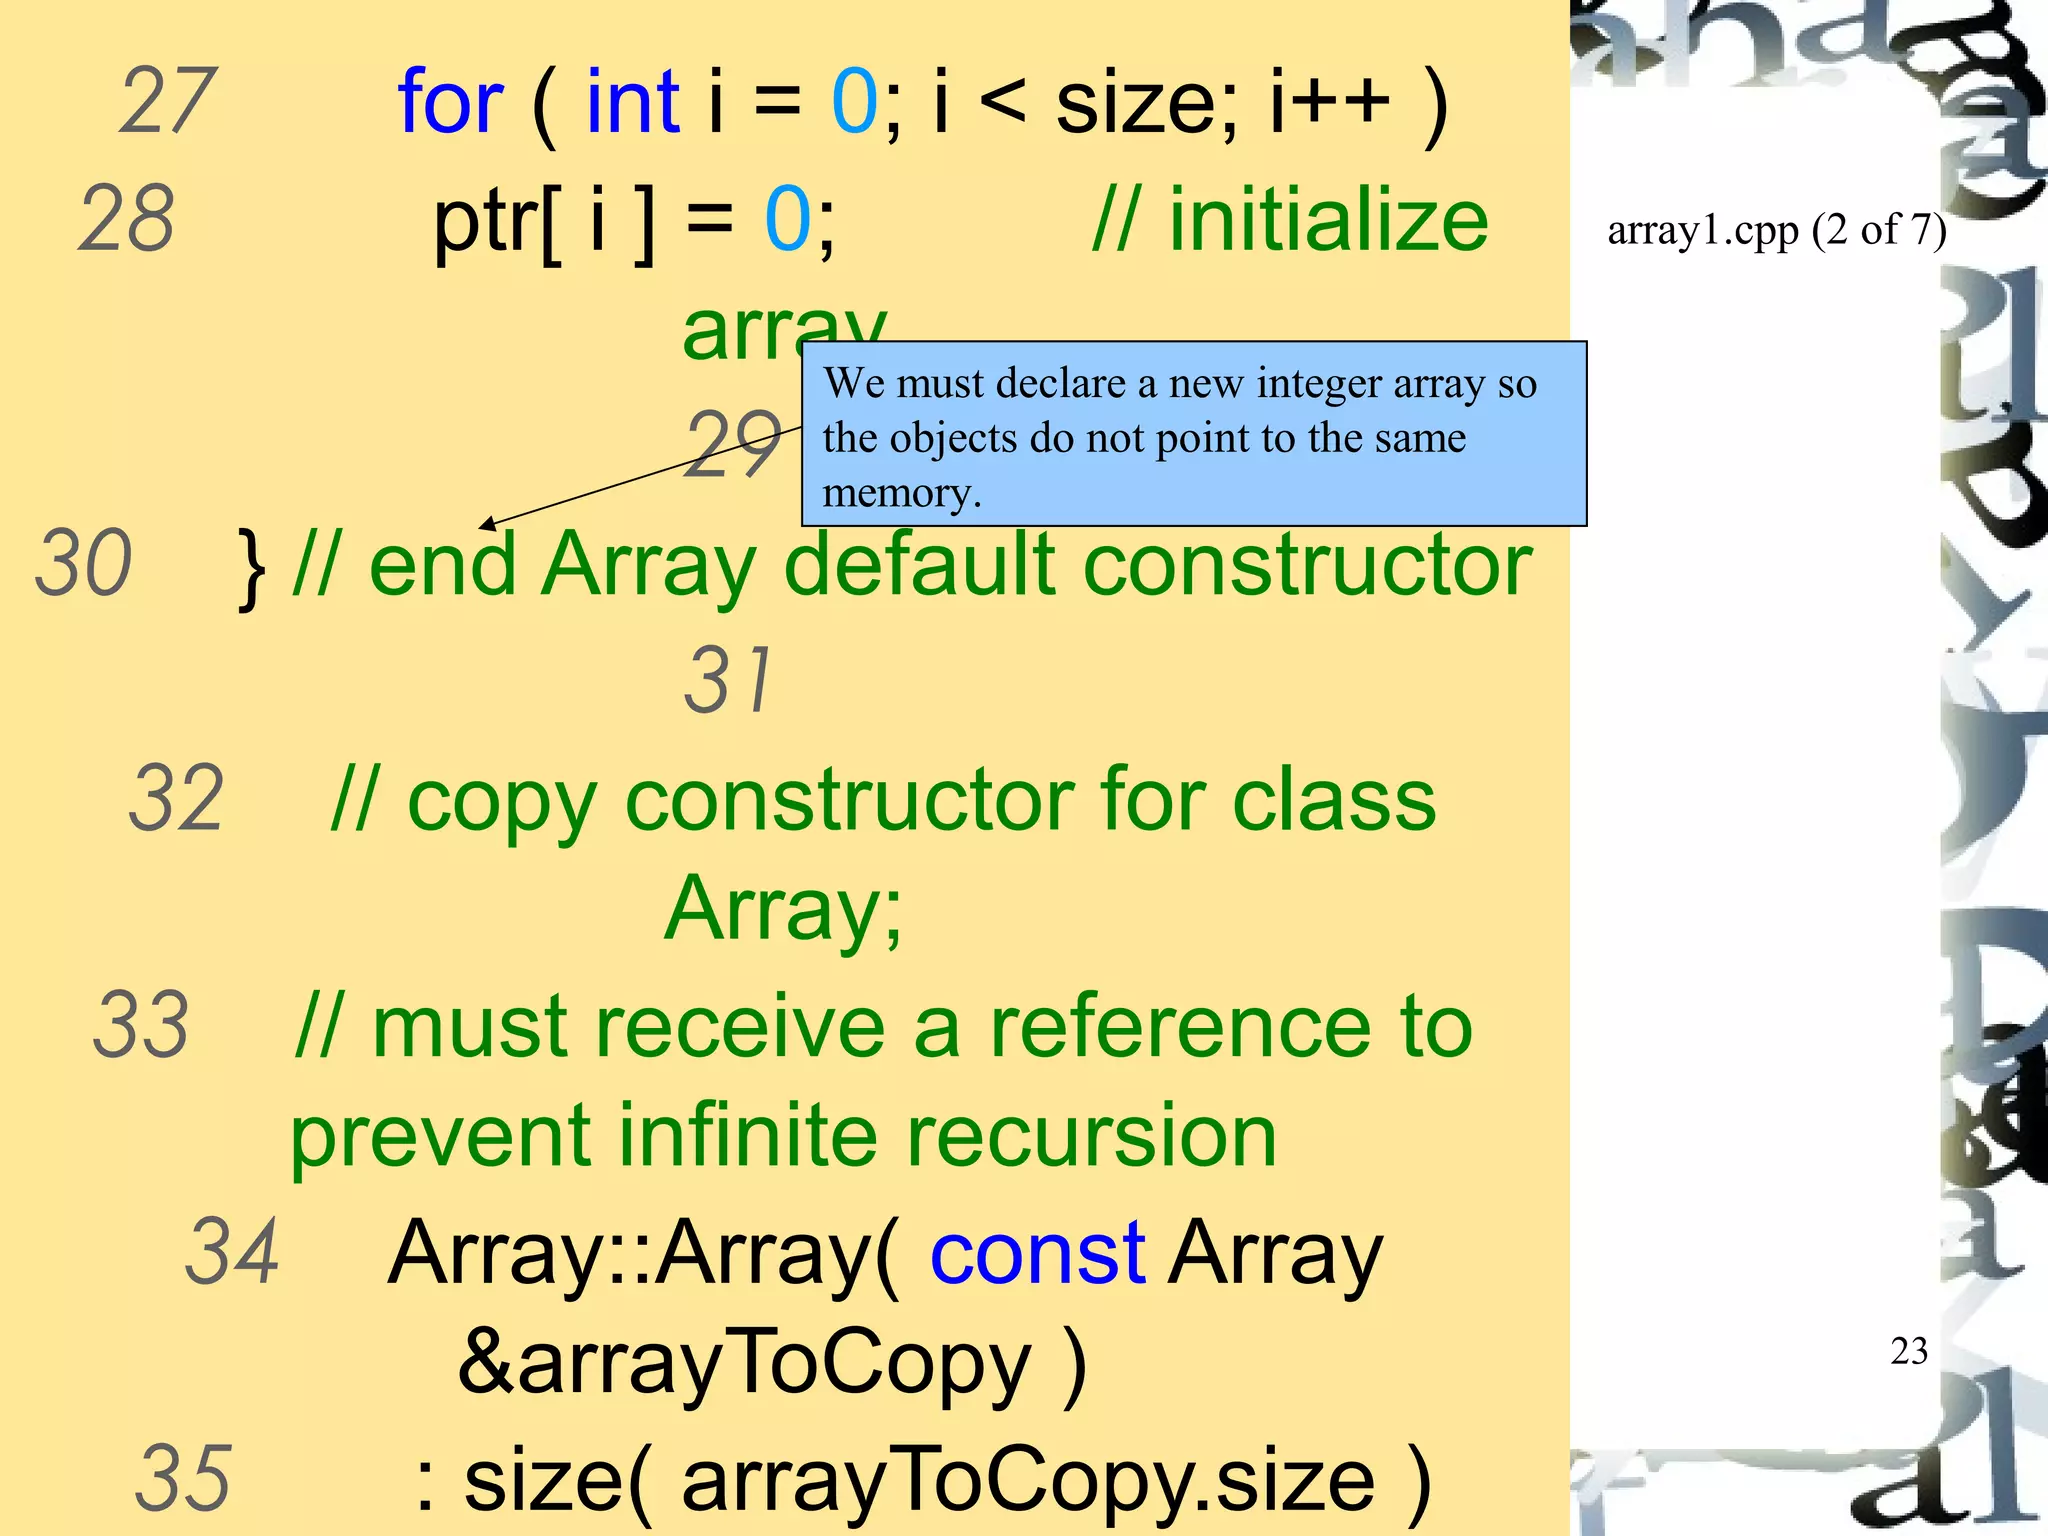Click line number 35
The image size is (2048, 1536).
[x=183, y=1479]
